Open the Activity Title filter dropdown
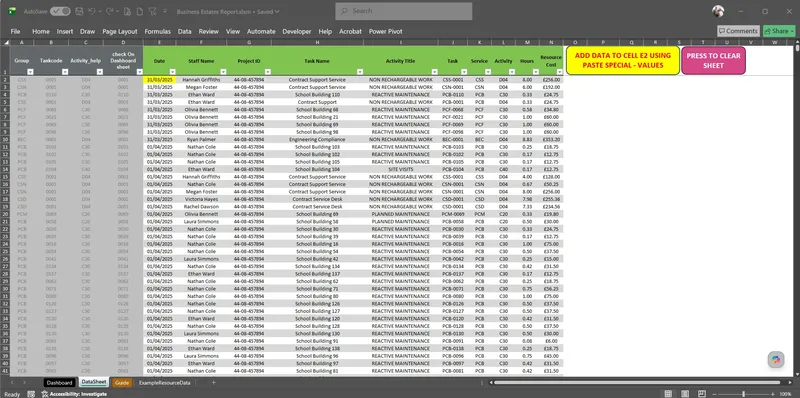 [435, 72]
